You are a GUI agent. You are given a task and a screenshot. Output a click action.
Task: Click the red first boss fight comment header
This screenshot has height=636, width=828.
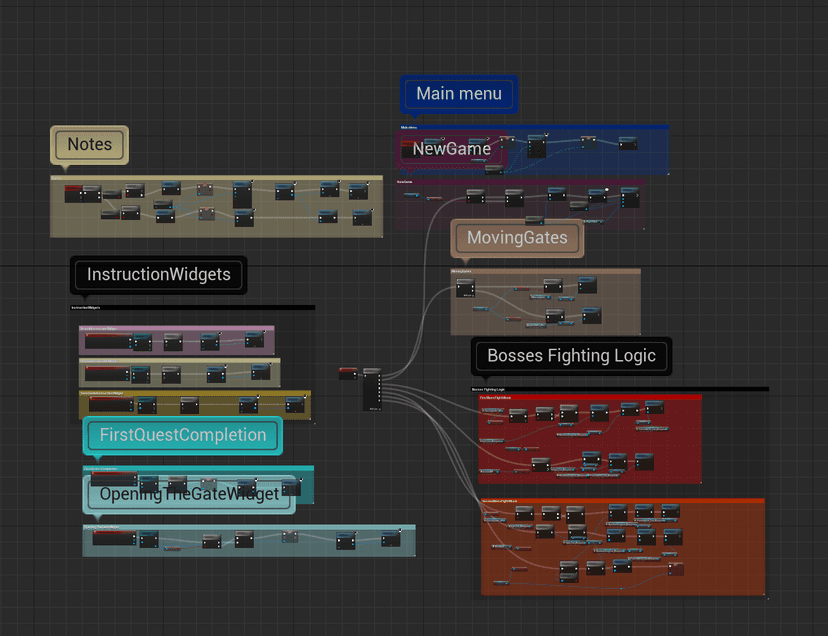[x=589, y=397]
